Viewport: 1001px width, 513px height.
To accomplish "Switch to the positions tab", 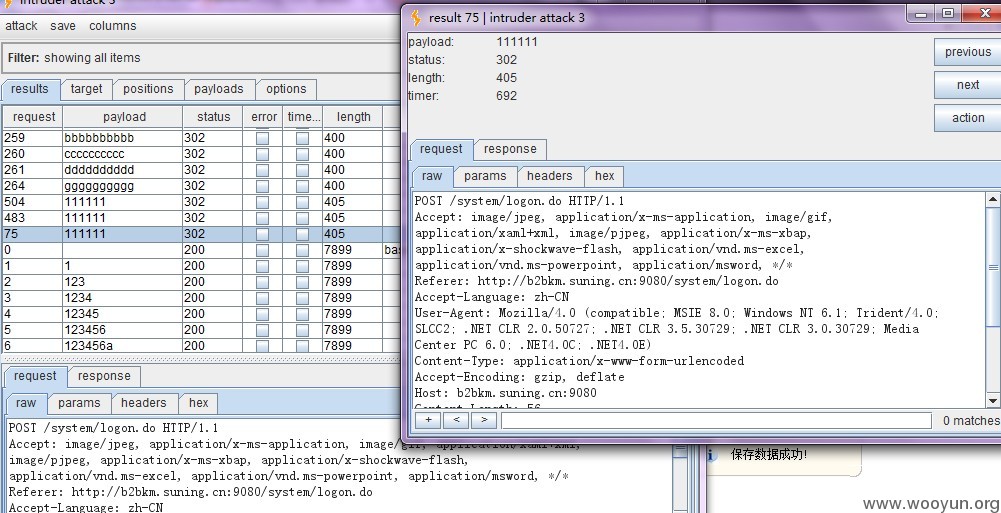I will pyautogui.click(x=148, y=89).
